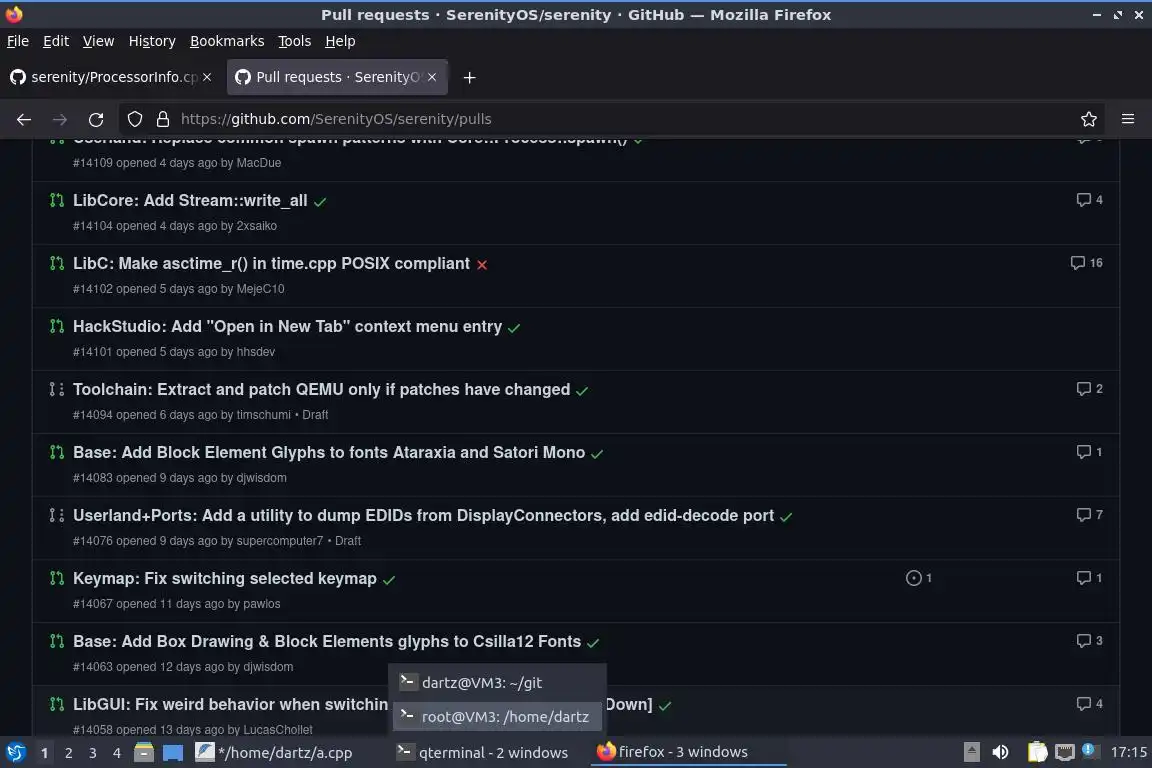Open the Edit menu

tap(56, 41)
